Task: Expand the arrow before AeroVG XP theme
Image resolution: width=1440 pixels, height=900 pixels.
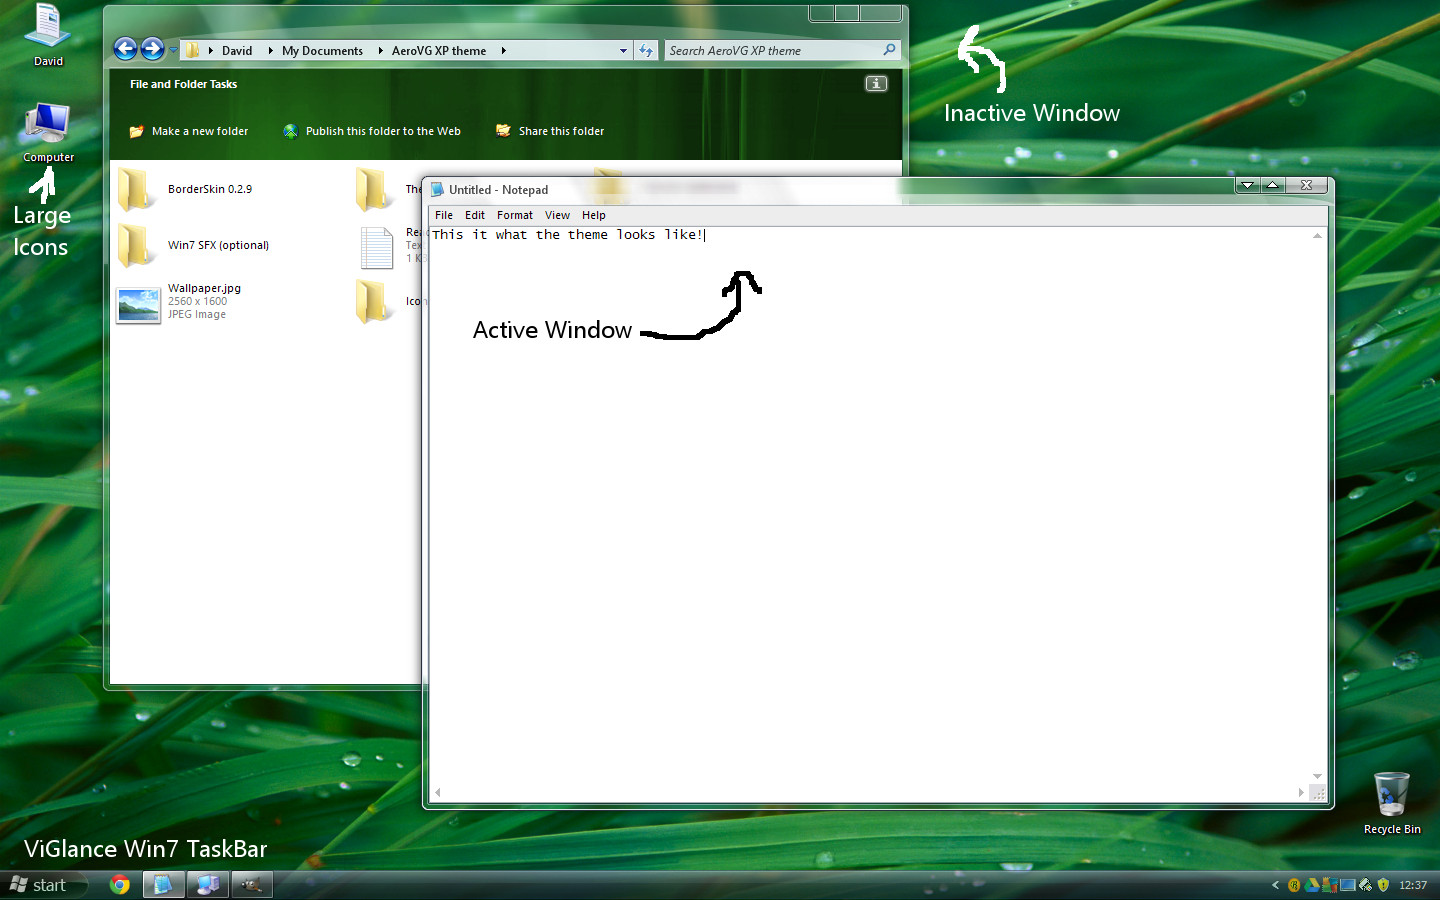Action: (x=380, y=50)
